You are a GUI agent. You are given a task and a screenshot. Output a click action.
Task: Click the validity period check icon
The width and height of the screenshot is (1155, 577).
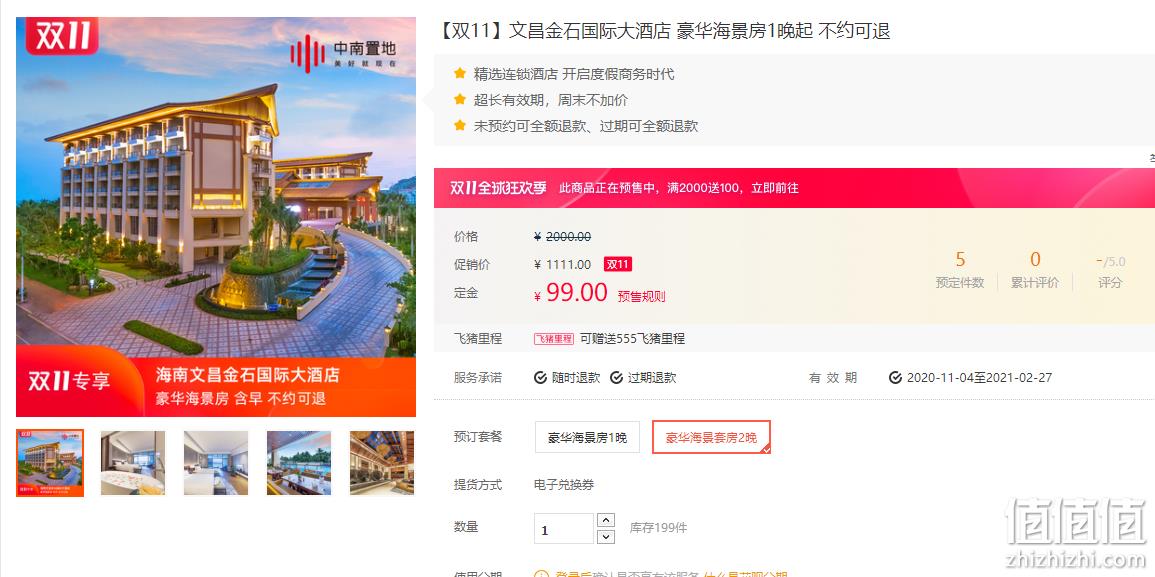coord(895,377)
